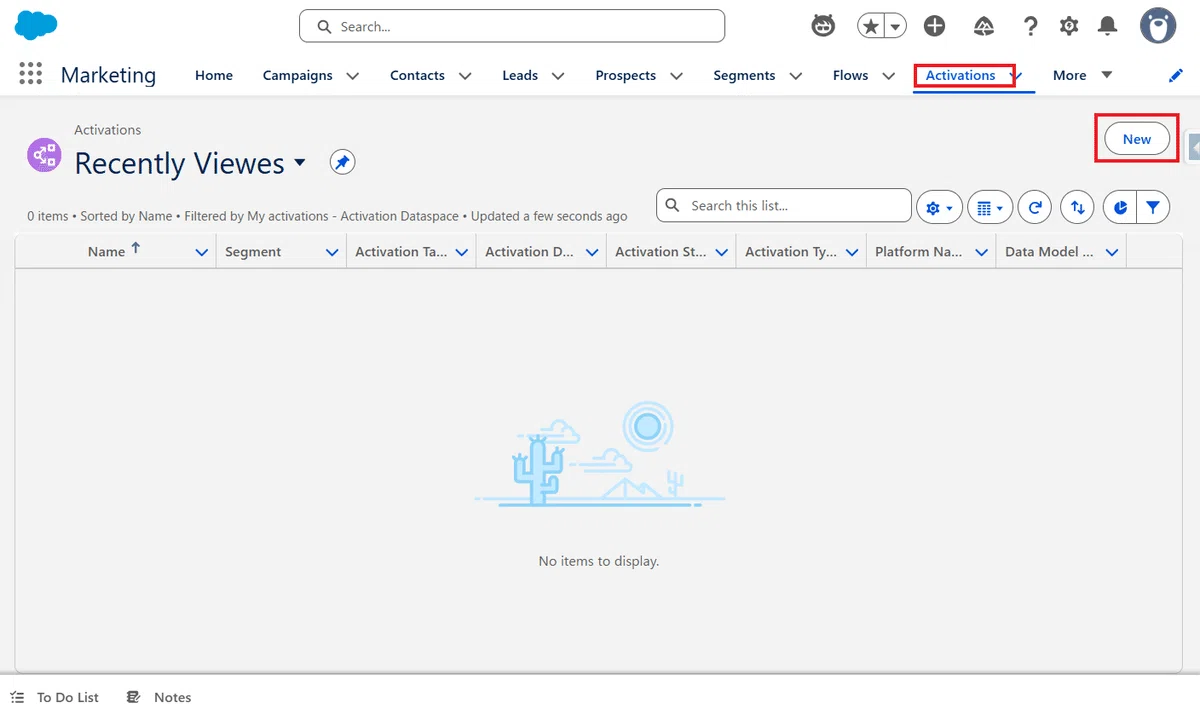The width and height of the screenshot is (1200, 713).
Task: Open Activation St... column actions chevron
Action: click(x=722, y=253)
